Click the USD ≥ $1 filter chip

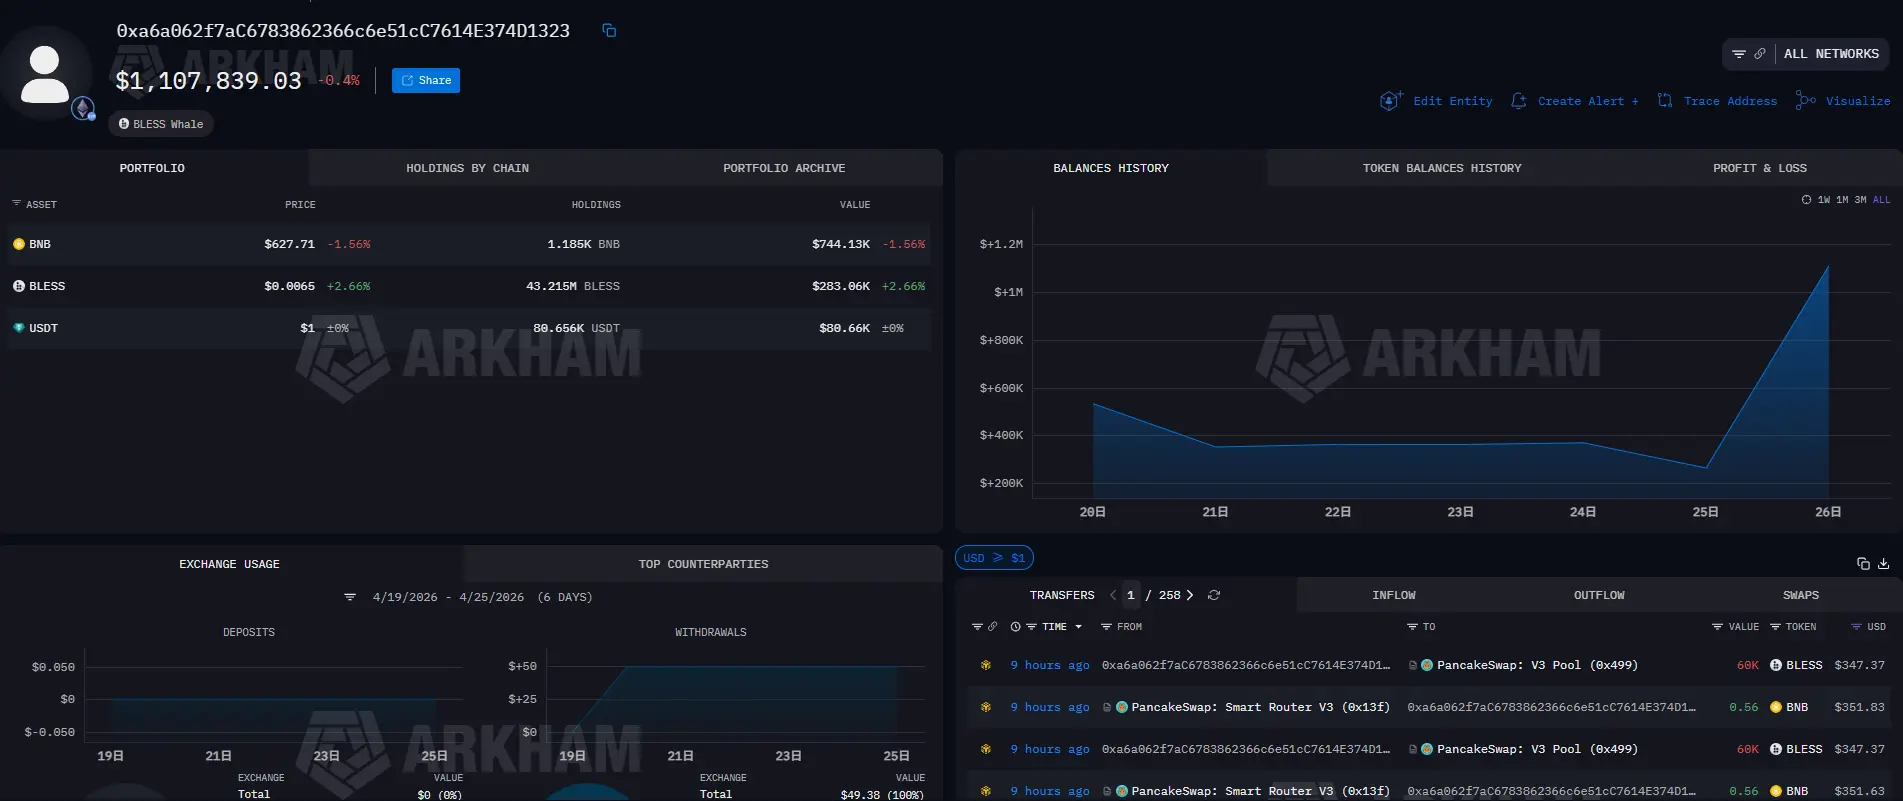point(994,558)
